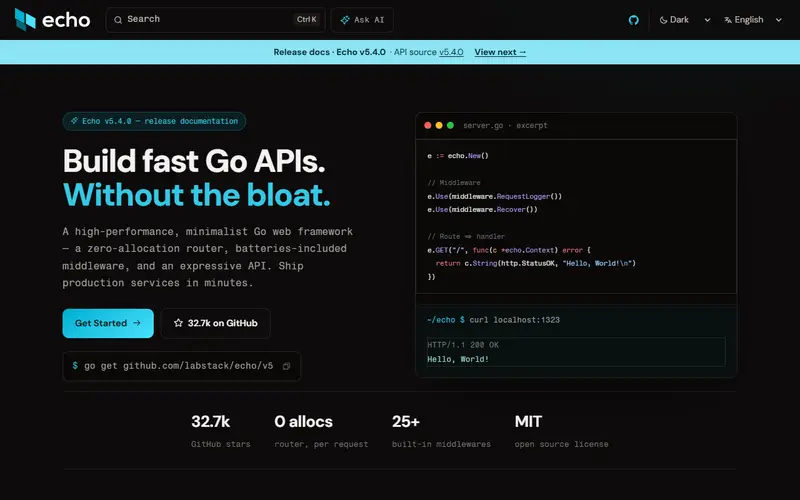Click the e := echo.New() code line

pyautogui.click(x=458, y=156)
